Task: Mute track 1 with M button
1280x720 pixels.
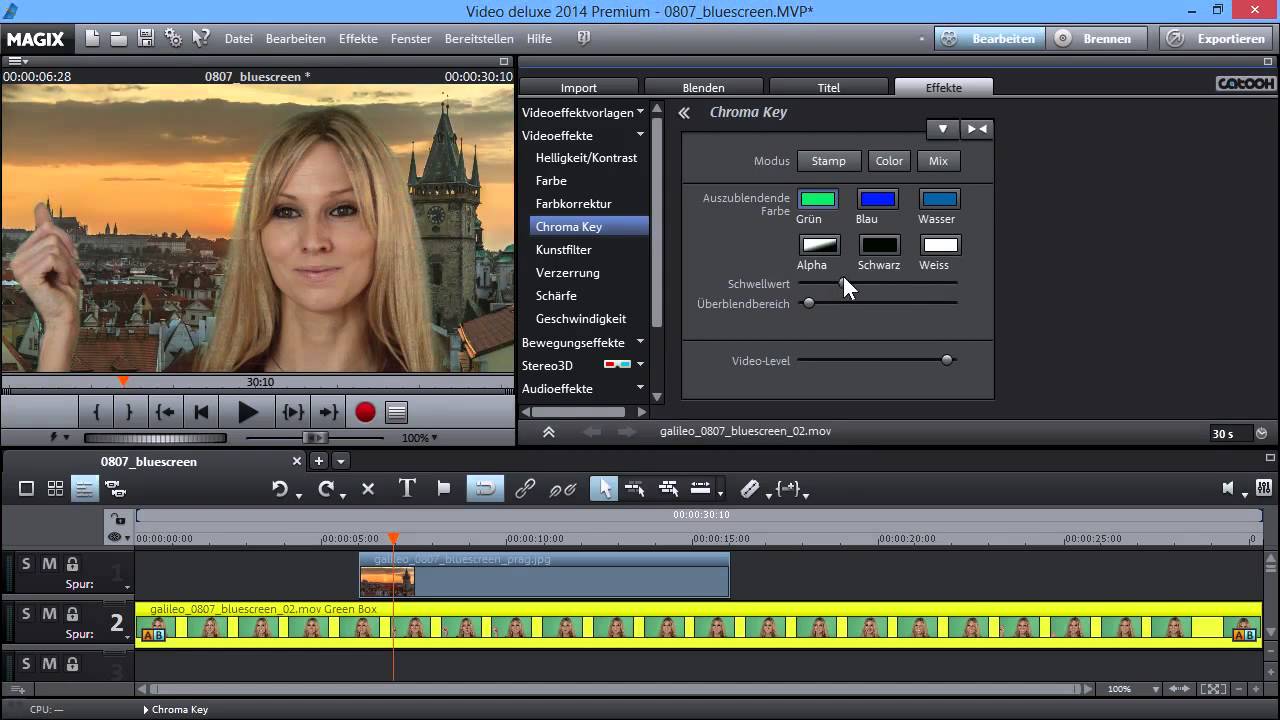Action: [x=49, y=564]
